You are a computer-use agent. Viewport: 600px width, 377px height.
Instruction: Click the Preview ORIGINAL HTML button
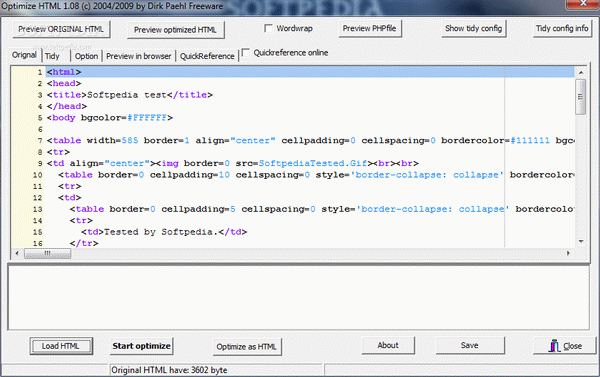[x=61, y=29]
